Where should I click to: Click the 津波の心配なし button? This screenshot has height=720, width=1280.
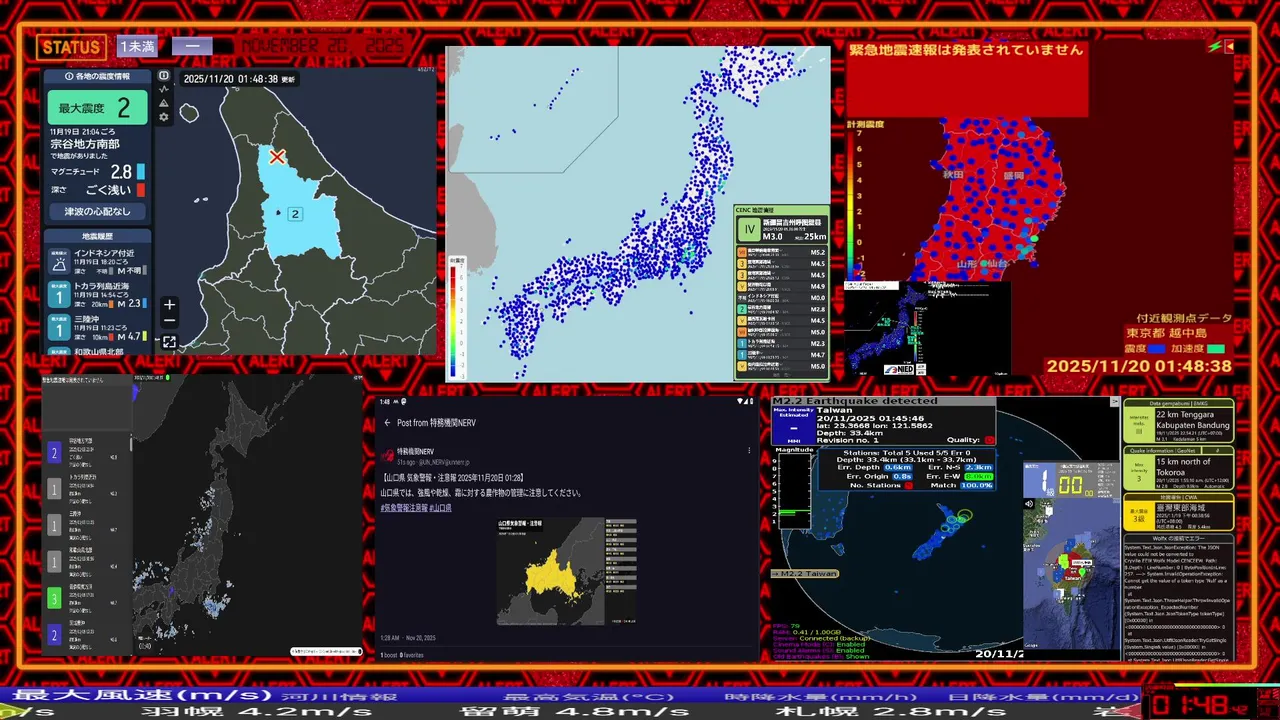[x=97, y=212]
